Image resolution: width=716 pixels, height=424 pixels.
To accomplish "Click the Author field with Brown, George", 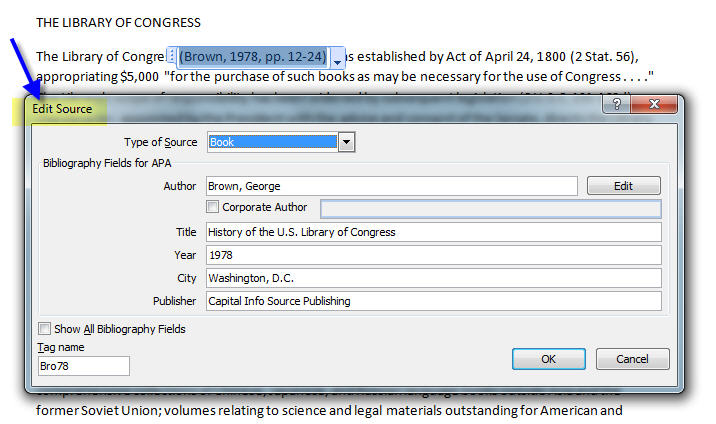I will coord(391,186).
